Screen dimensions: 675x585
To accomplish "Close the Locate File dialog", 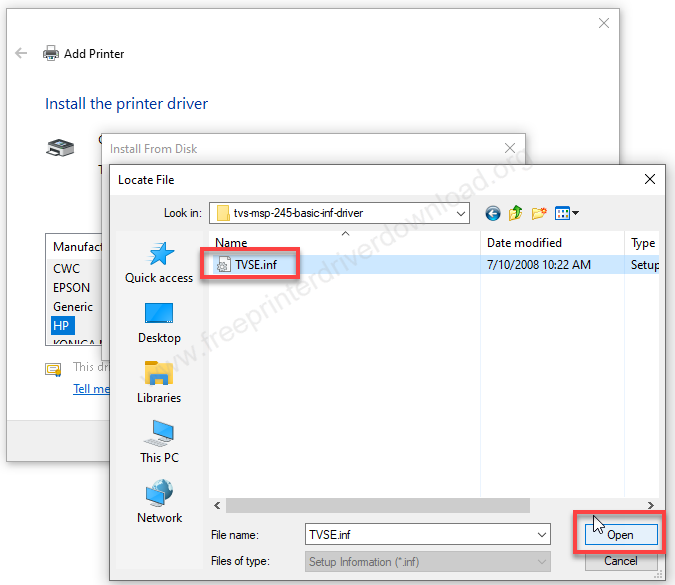I will pyautogui.click(x=650, y=180).
